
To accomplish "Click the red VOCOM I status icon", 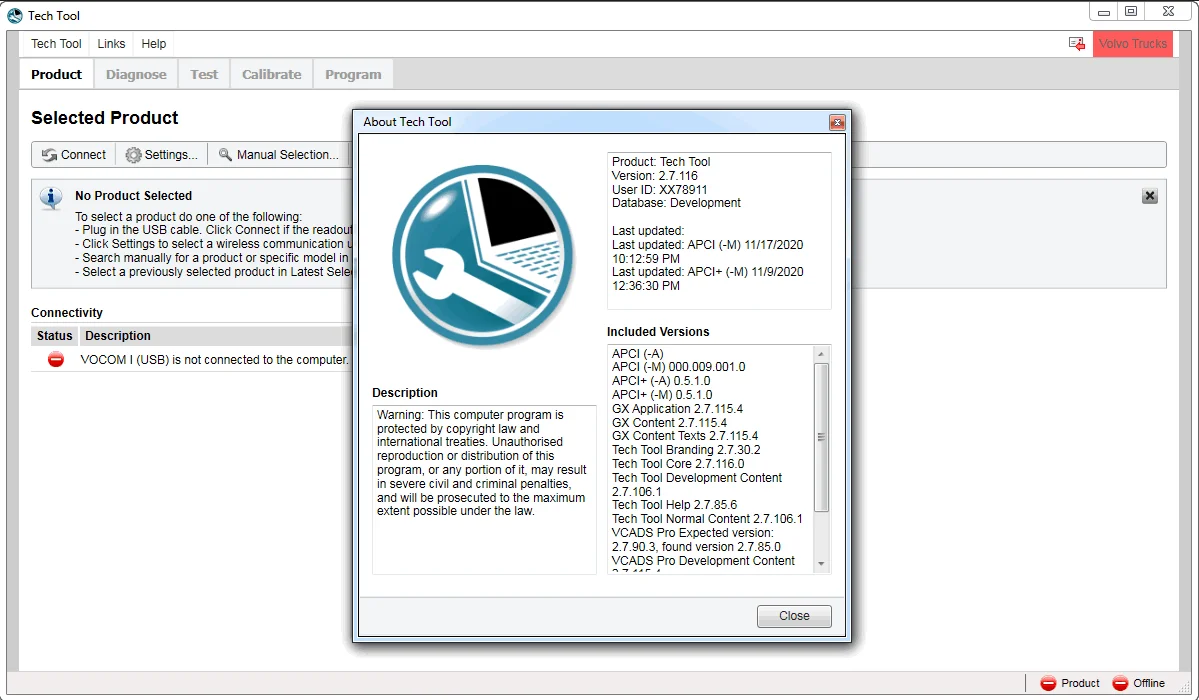I will click(x=56, y=360).
